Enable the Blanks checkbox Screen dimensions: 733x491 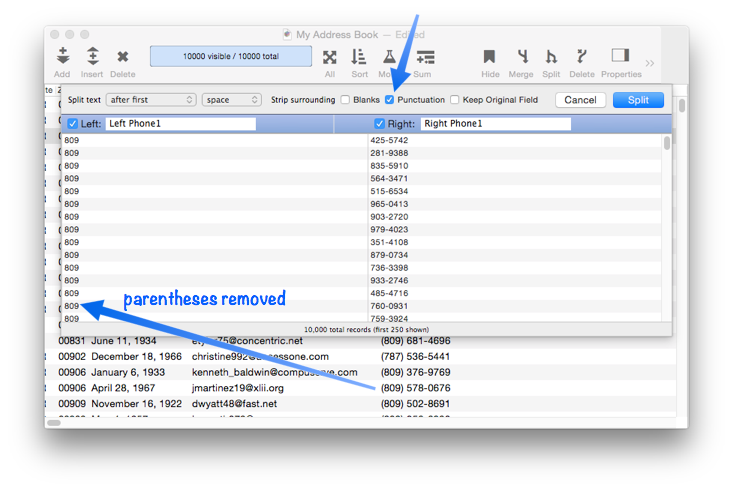tap(345, 100)
